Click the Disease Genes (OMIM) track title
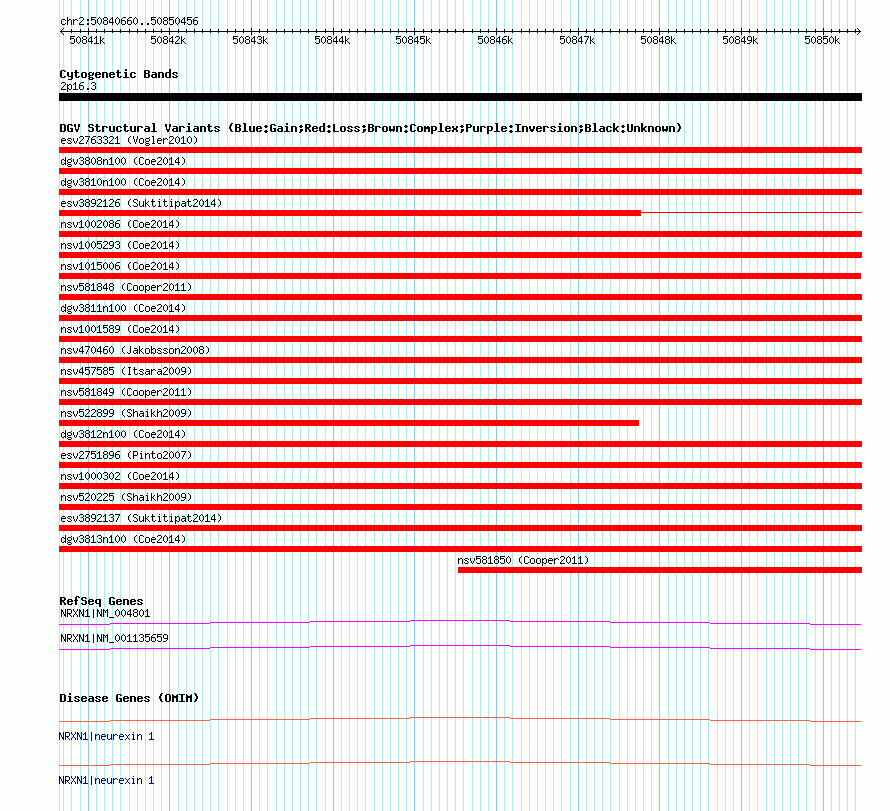The height and width of the screenshot is (811, 890). [x=129, y=699]
